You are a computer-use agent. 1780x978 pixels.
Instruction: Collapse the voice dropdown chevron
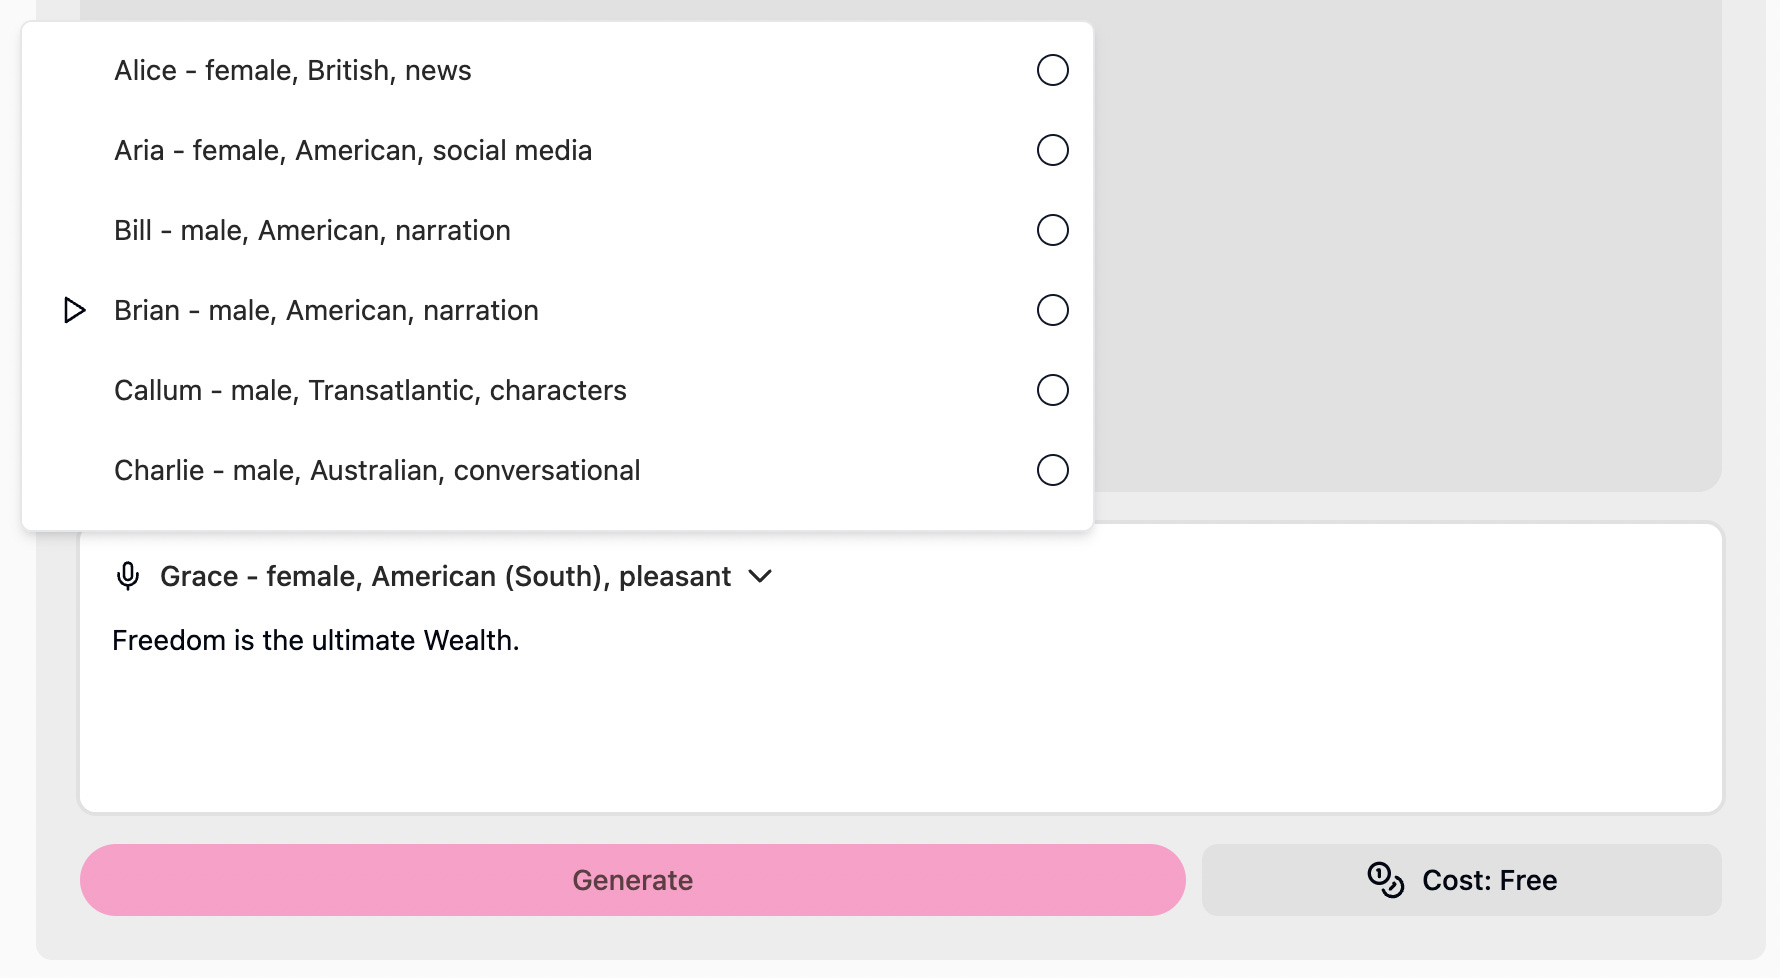click(760, 576)
